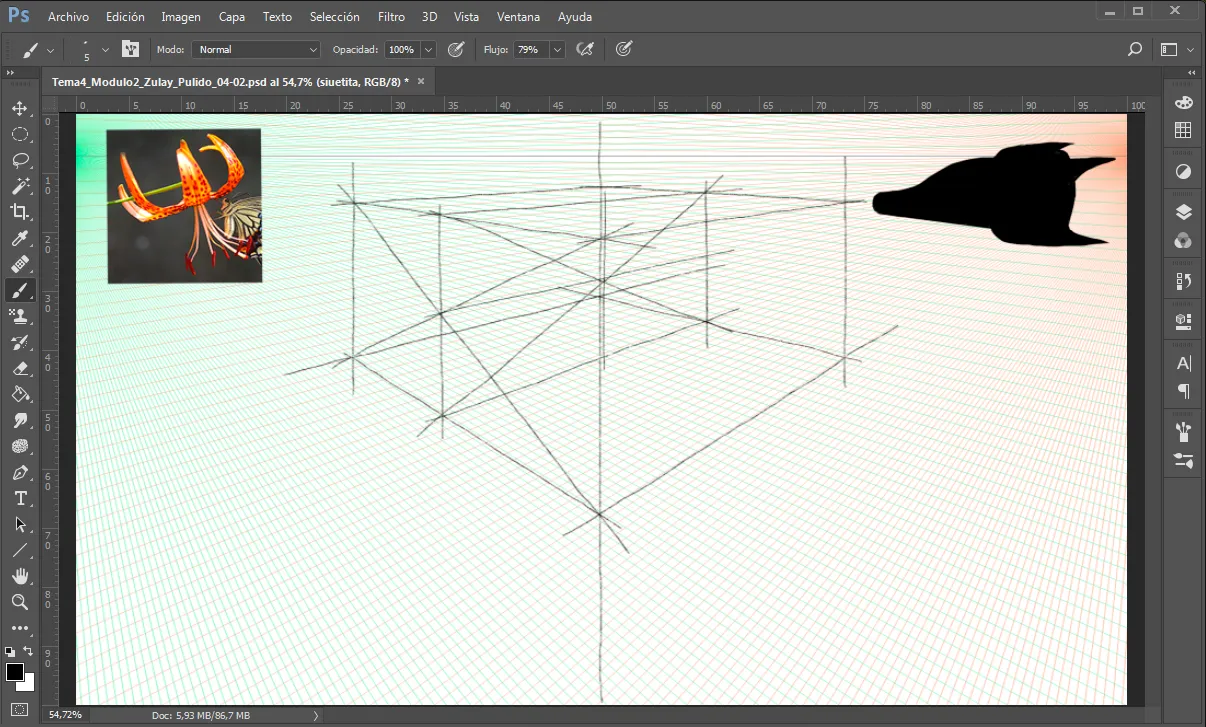Open the Channels panel icon
This screenshot has height=727, width=1206.
[x=1183, y=240]
